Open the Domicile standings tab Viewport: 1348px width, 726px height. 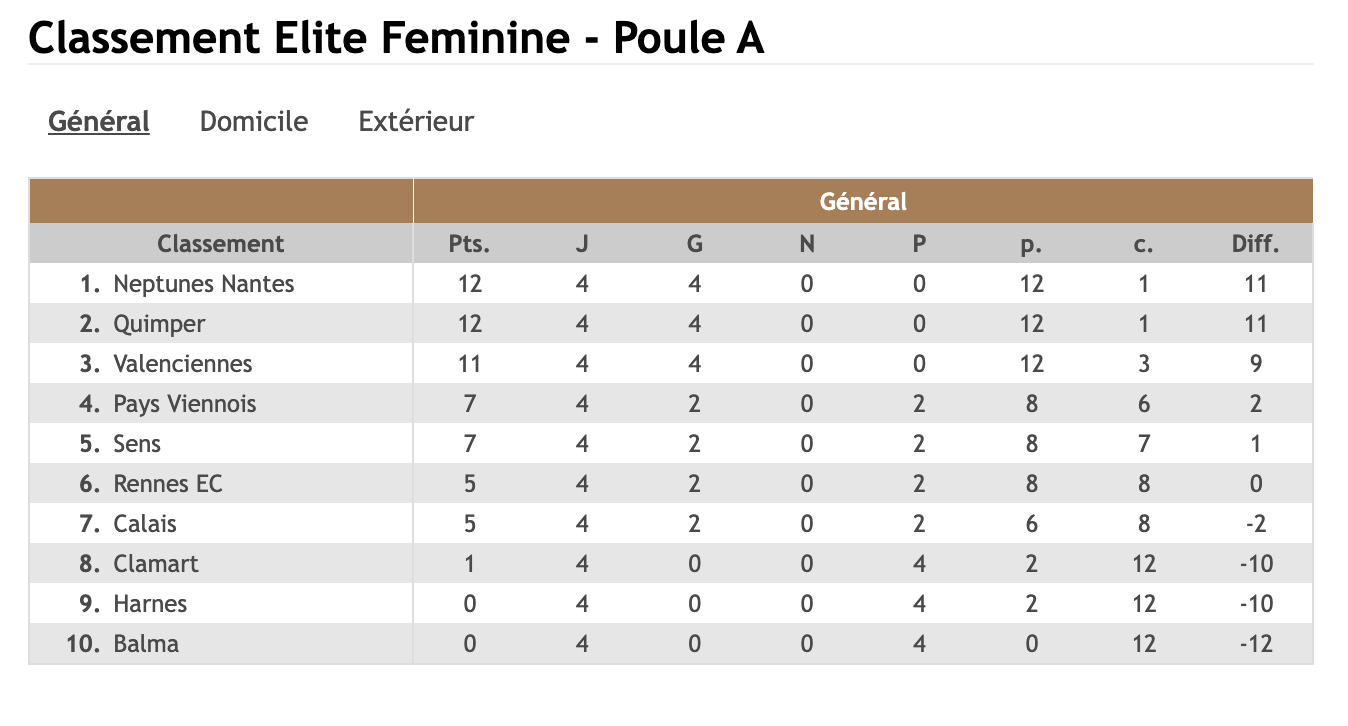pyautogui.click(x=254, y=122)
